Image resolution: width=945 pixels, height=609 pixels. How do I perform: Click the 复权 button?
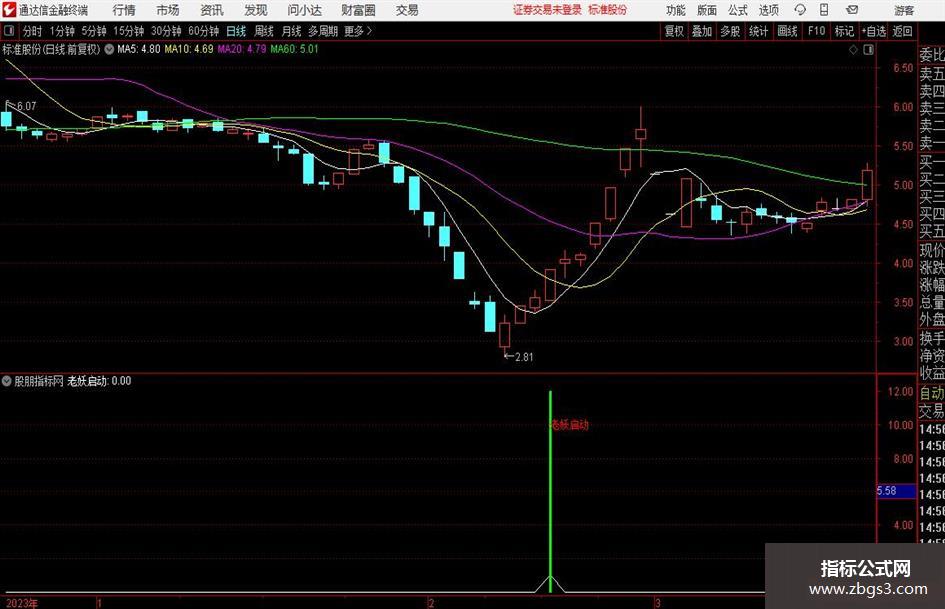pyautogui.click(x=674, y=31)
